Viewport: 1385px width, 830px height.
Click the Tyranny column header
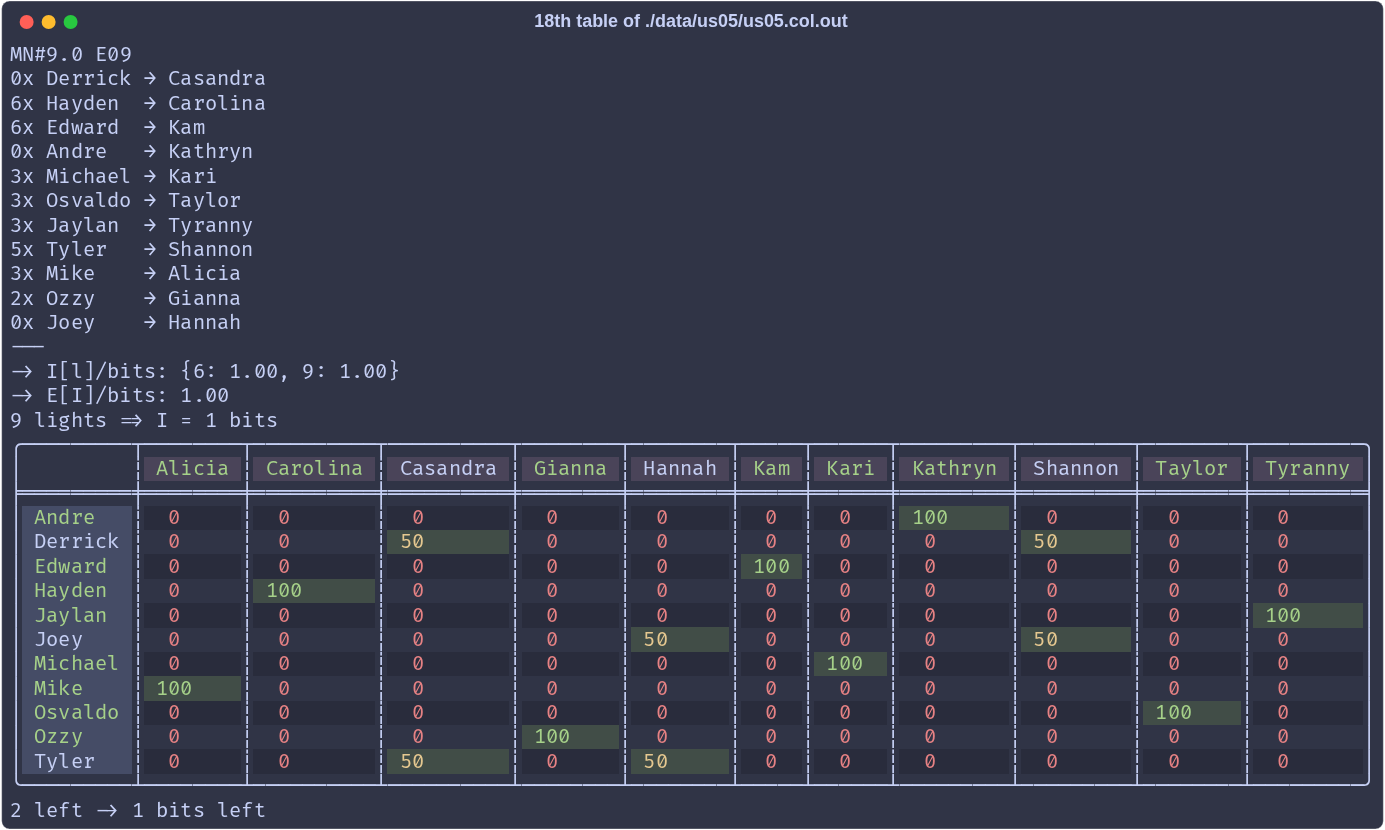tap(1308, 468)
